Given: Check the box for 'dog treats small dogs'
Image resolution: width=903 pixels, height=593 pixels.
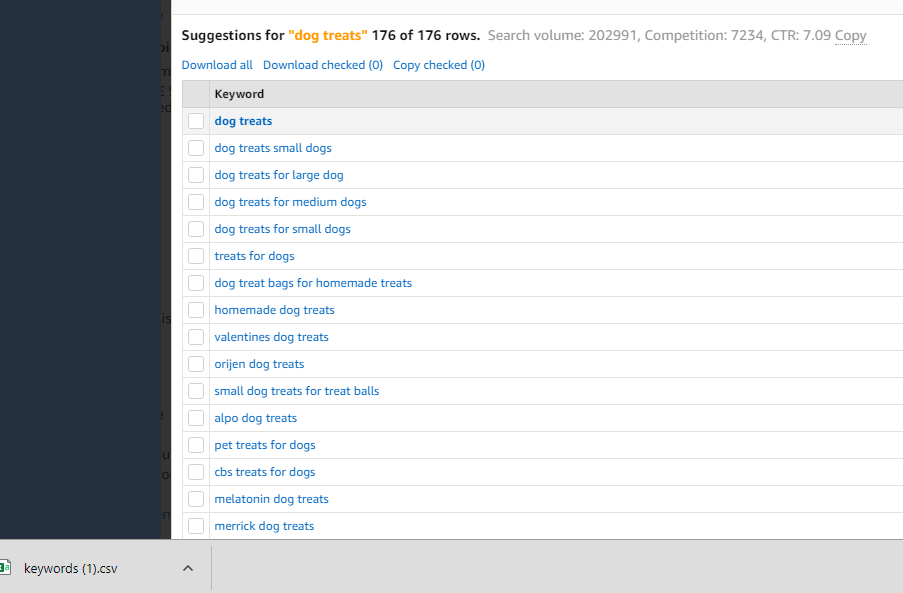Looking at the screenshot, I should (196, 148).
